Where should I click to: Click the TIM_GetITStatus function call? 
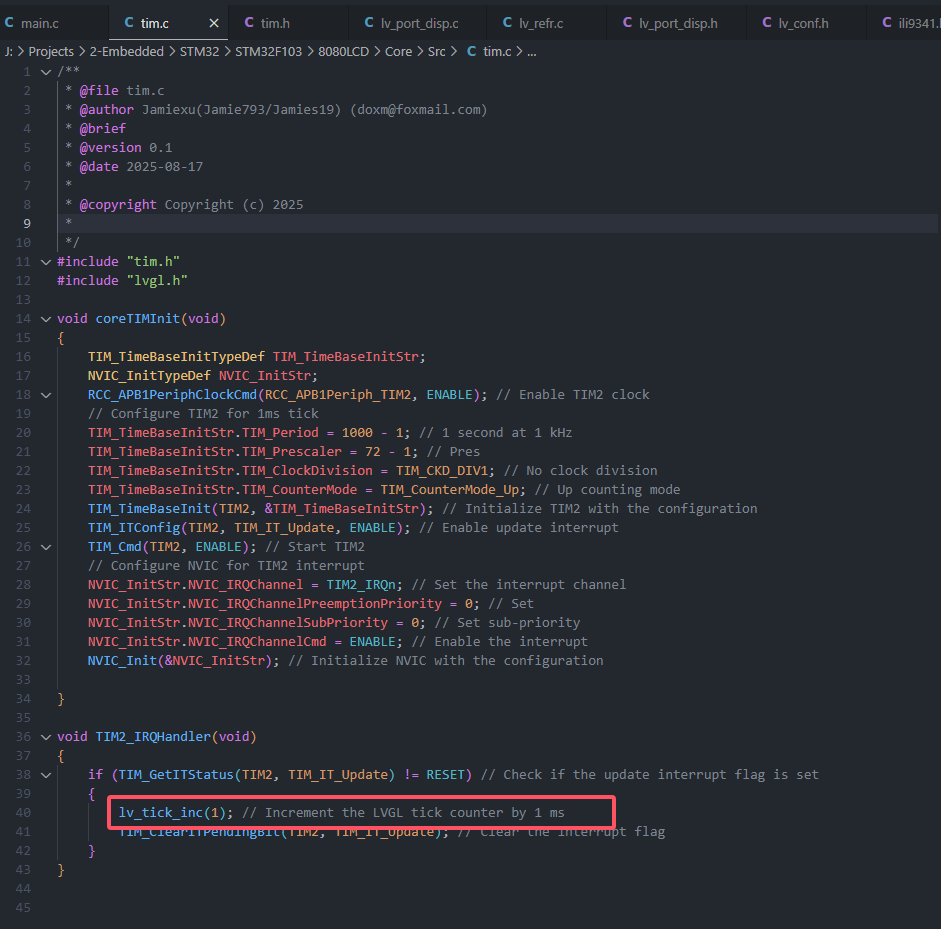[176, 775]
